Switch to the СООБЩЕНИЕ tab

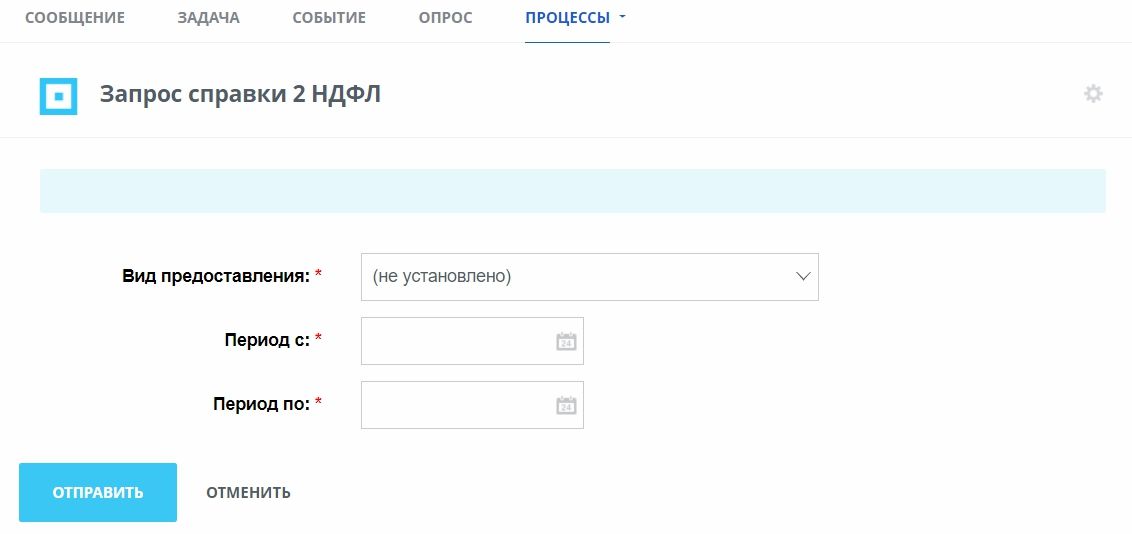tap(75, 18)
